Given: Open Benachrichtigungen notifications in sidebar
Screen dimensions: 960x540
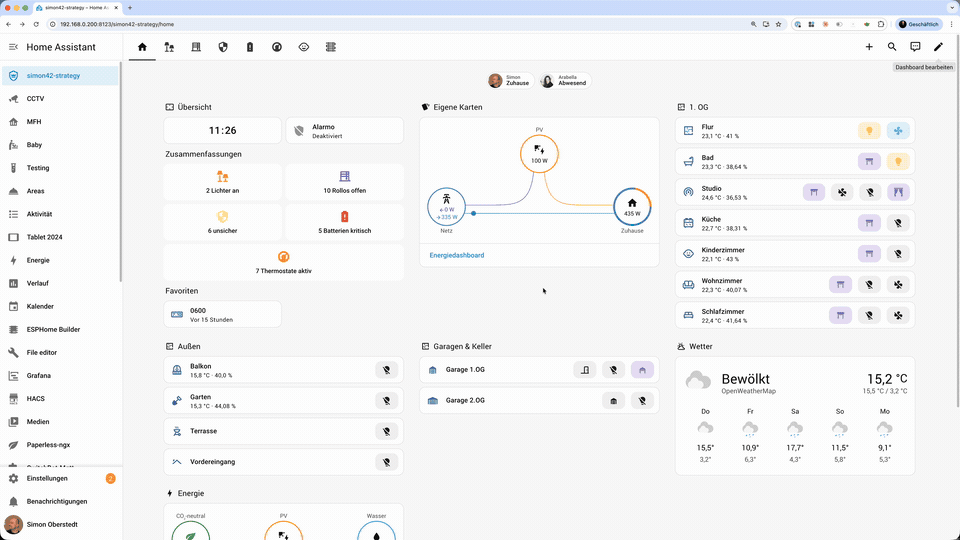Looking at the screenshot, I should coord(60,501).
